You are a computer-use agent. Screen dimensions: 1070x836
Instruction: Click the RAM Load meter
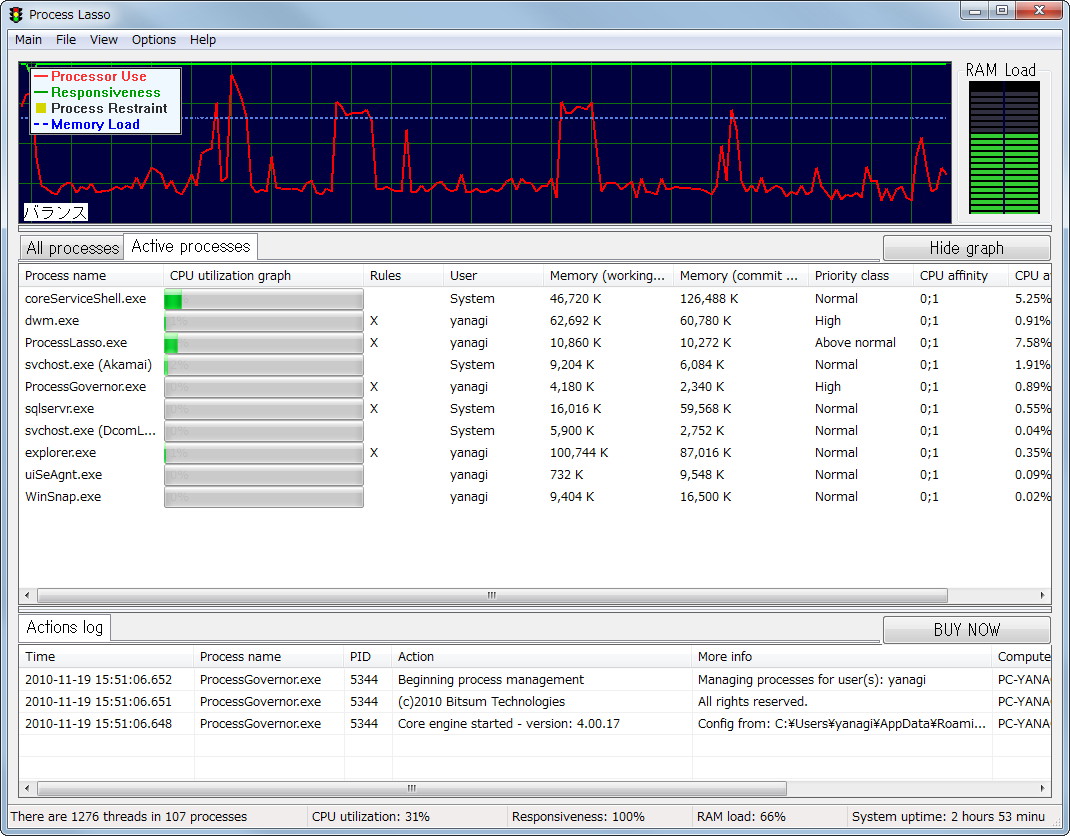pyautogui.click(x=1004, y=147)
